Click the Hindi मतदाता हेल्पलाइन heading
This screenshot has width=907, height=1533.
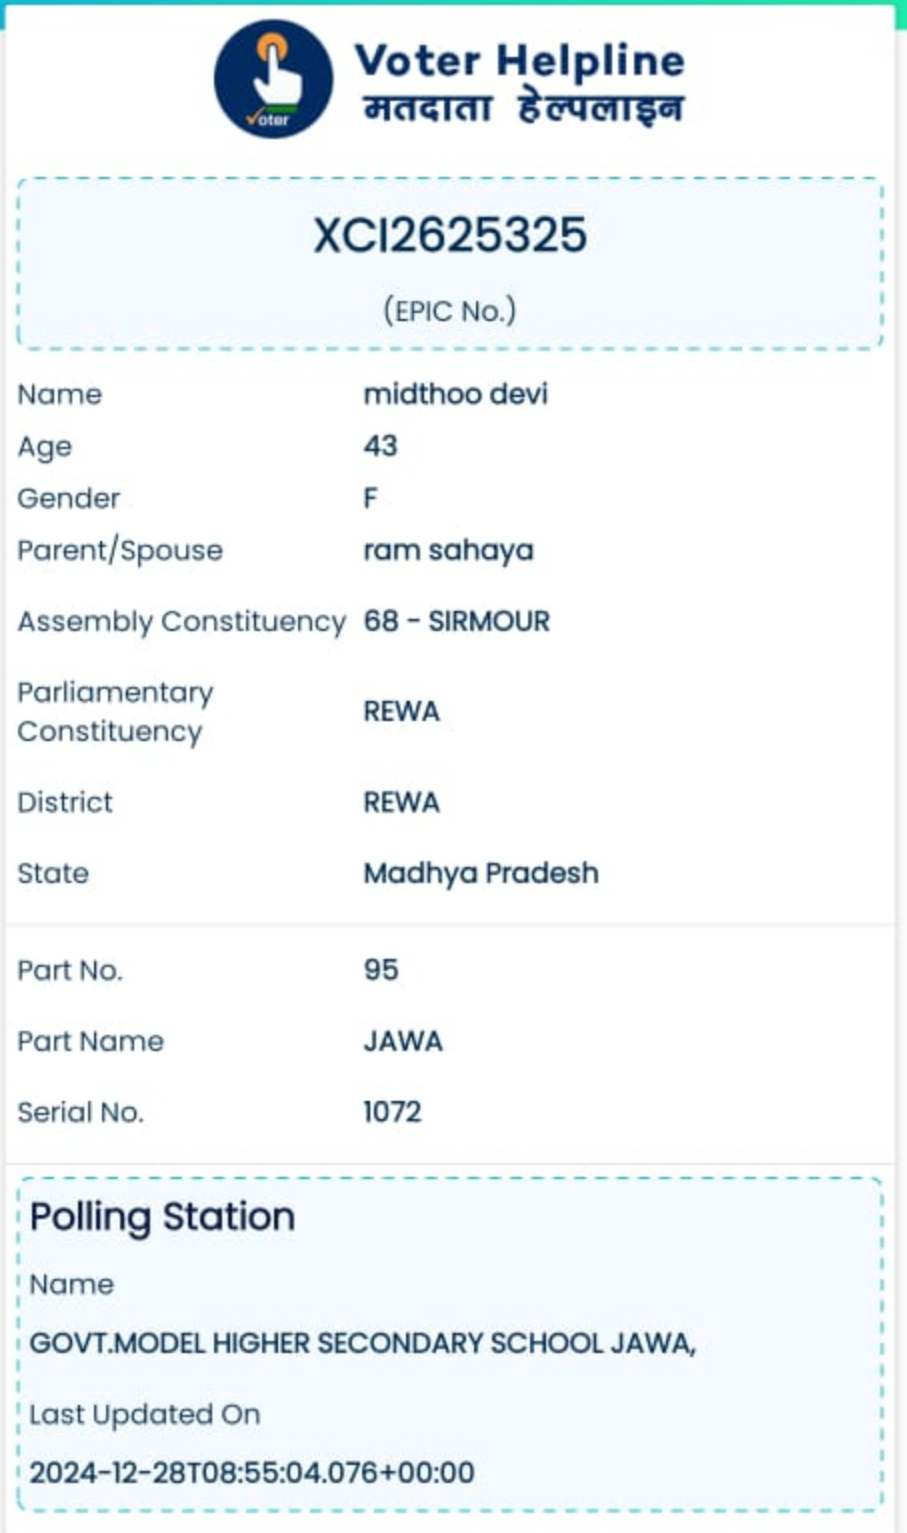(x=523, y=108)
